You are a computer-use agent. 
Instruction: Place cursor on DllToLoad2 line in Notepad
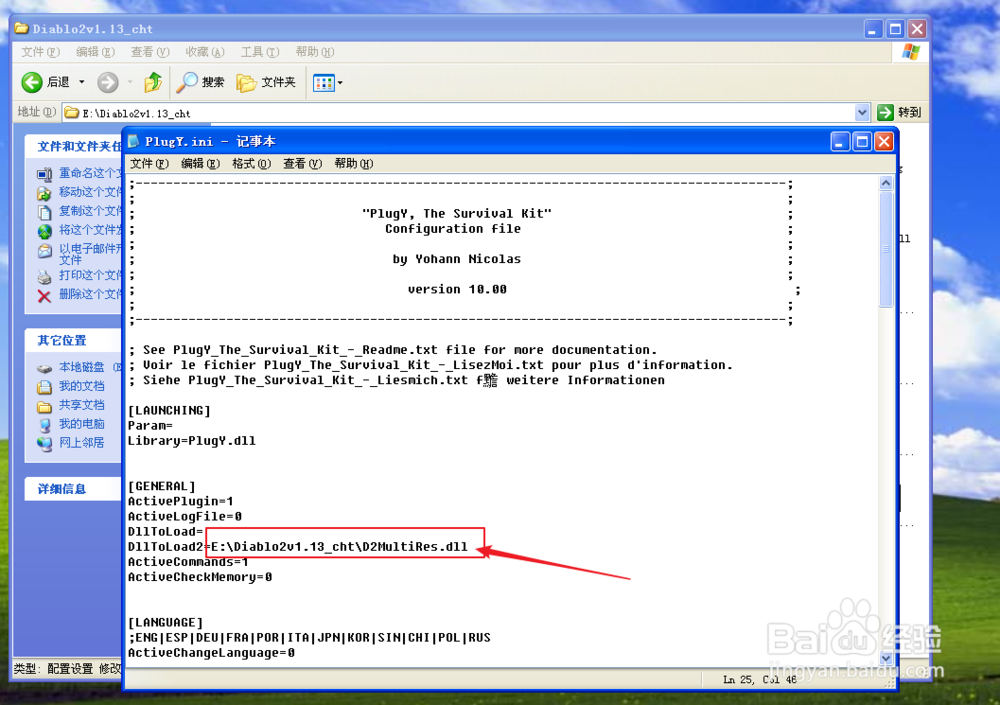pos(298,547)
